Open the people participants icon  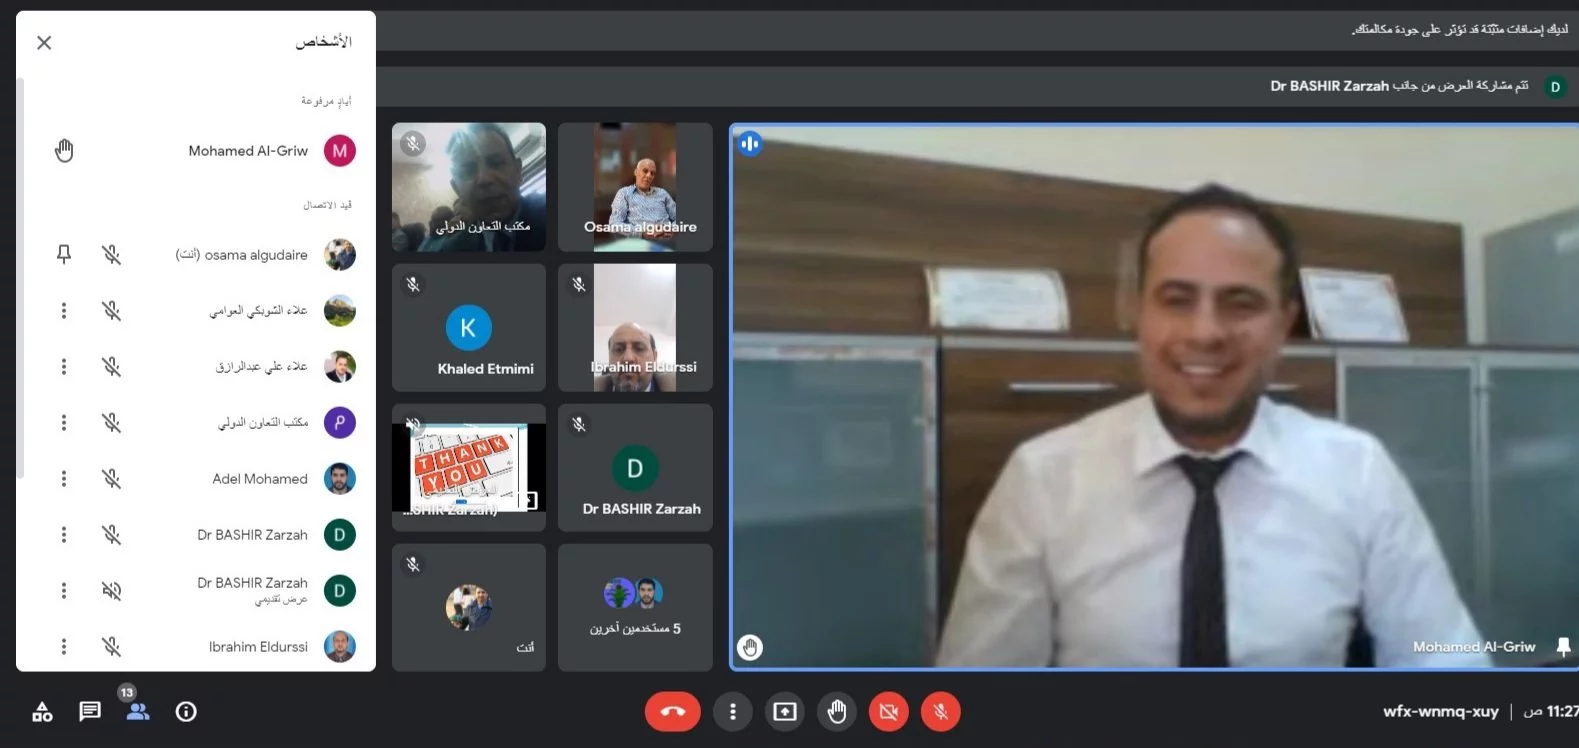(137, 711)
